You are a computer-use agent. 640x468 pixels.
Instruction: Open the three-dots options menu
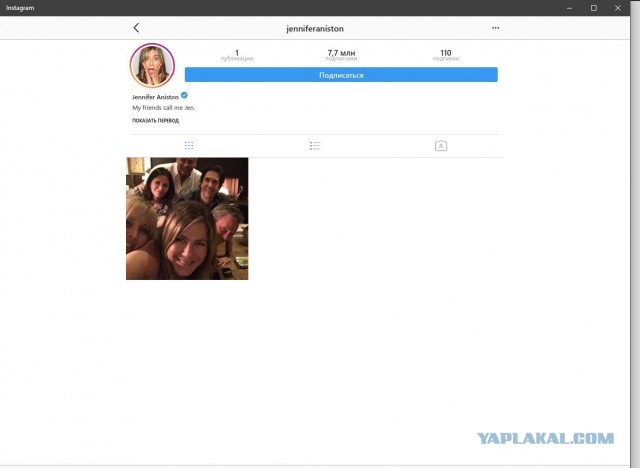(495, 28)
